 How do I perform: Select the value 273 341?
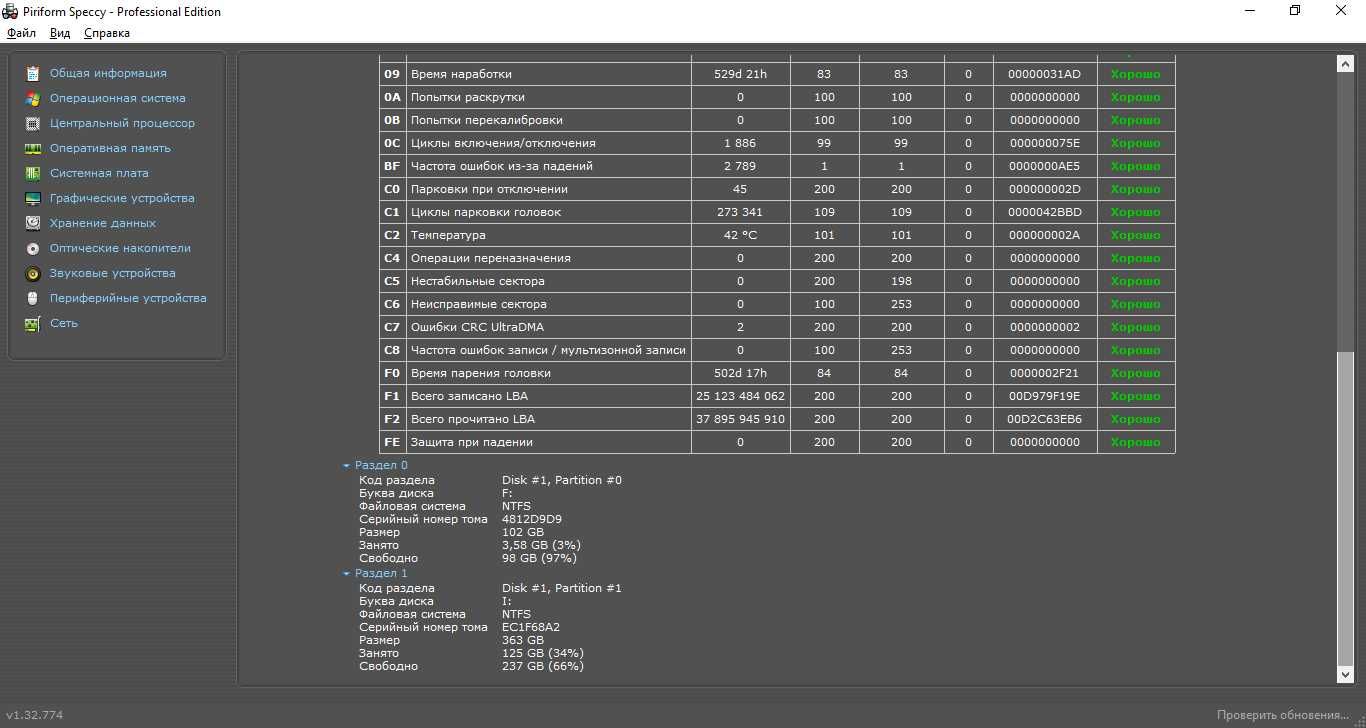pos(740,212)
